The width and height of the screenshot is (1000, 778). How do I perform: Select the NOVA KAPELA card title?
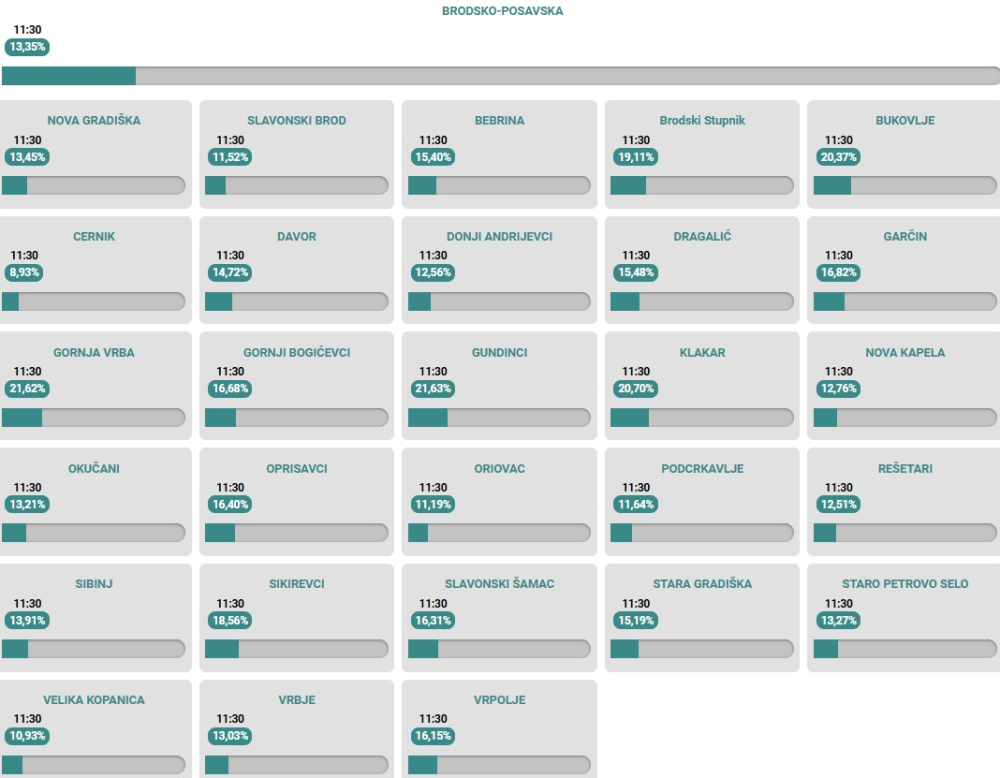(905, 353)
